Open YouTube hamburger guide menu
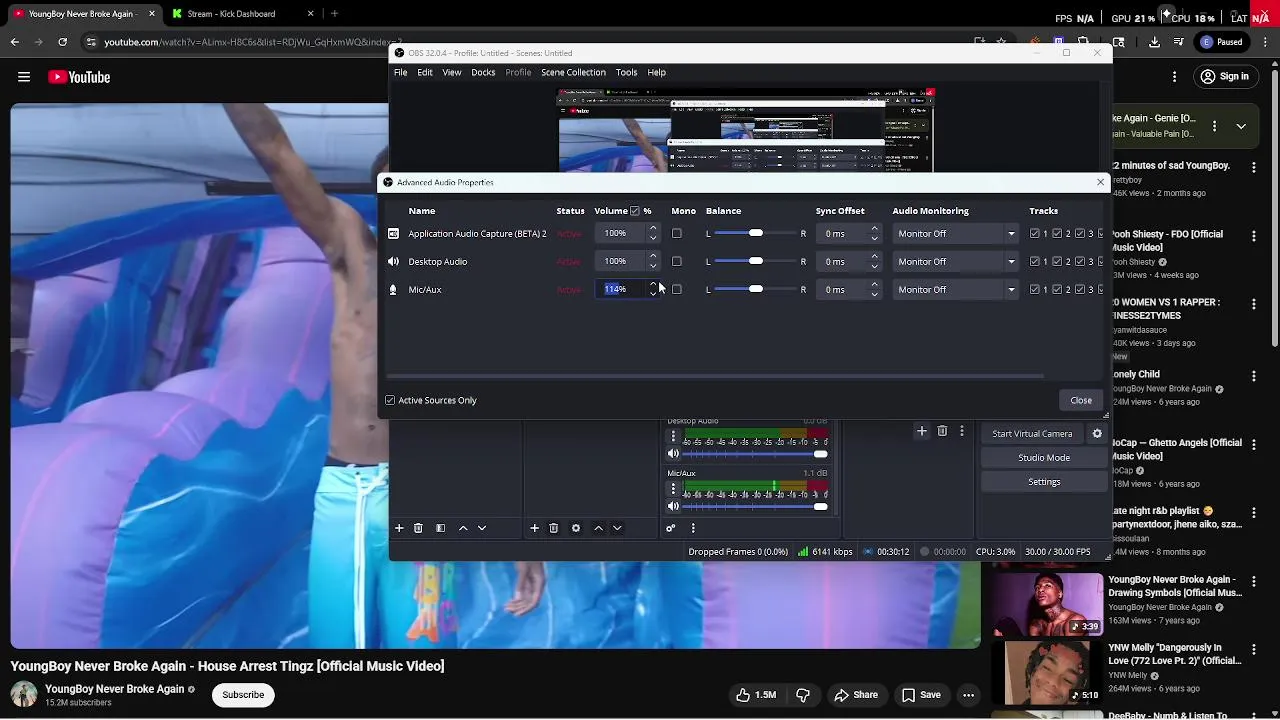The width and height of the screenshot is (1280, 720). click(x=24, y=77)
